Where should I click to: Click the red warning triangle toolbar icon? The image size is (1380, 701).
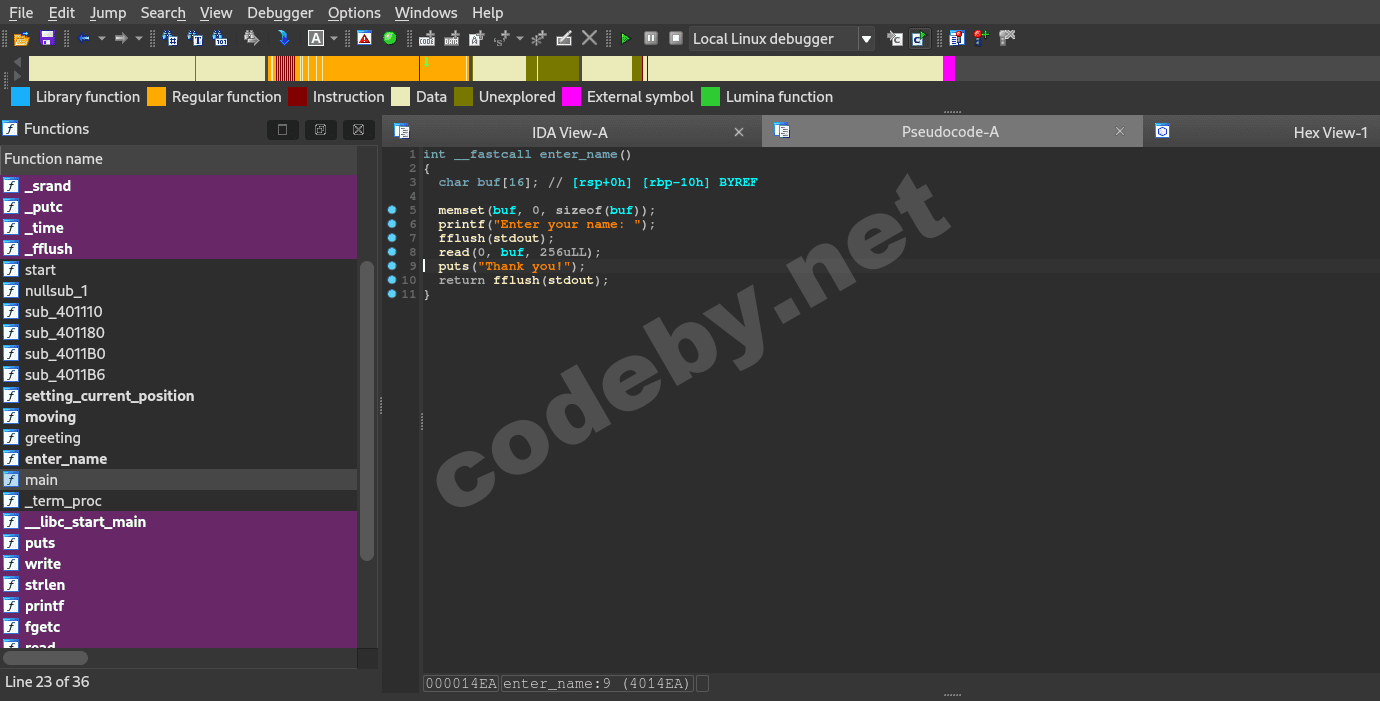(364, 38)
